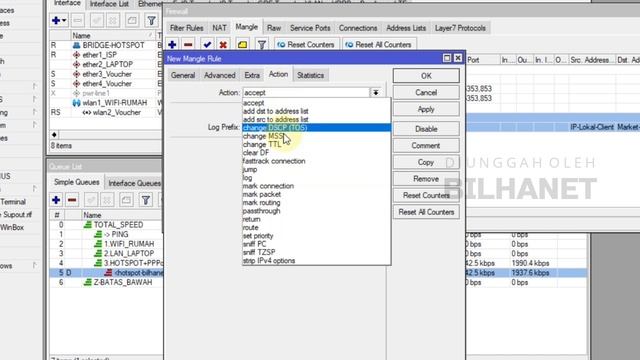640x360 pixels.
Task: Click Apply in New Mangle Rule
Action: [426, 109]
